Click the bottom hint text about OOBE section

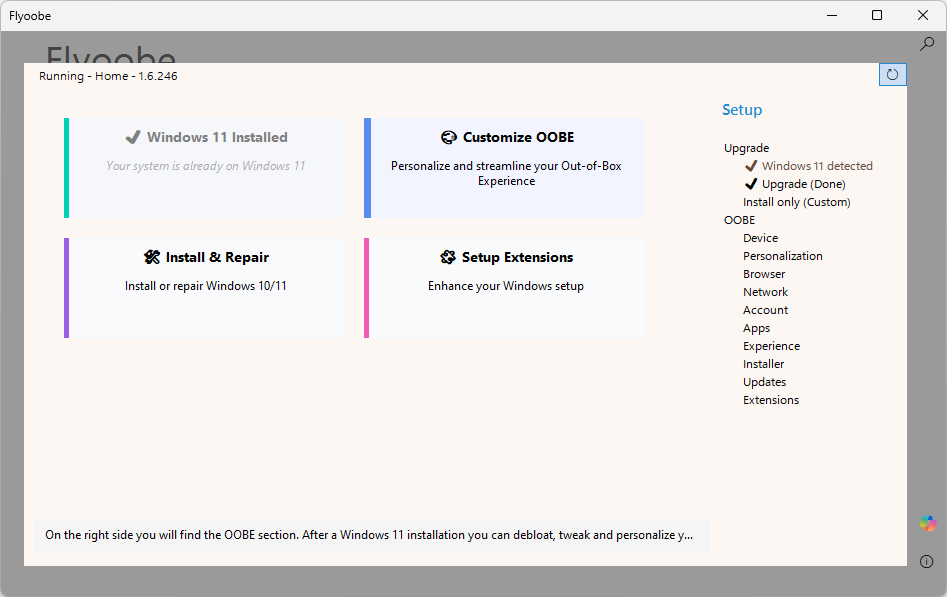point(369,535)
